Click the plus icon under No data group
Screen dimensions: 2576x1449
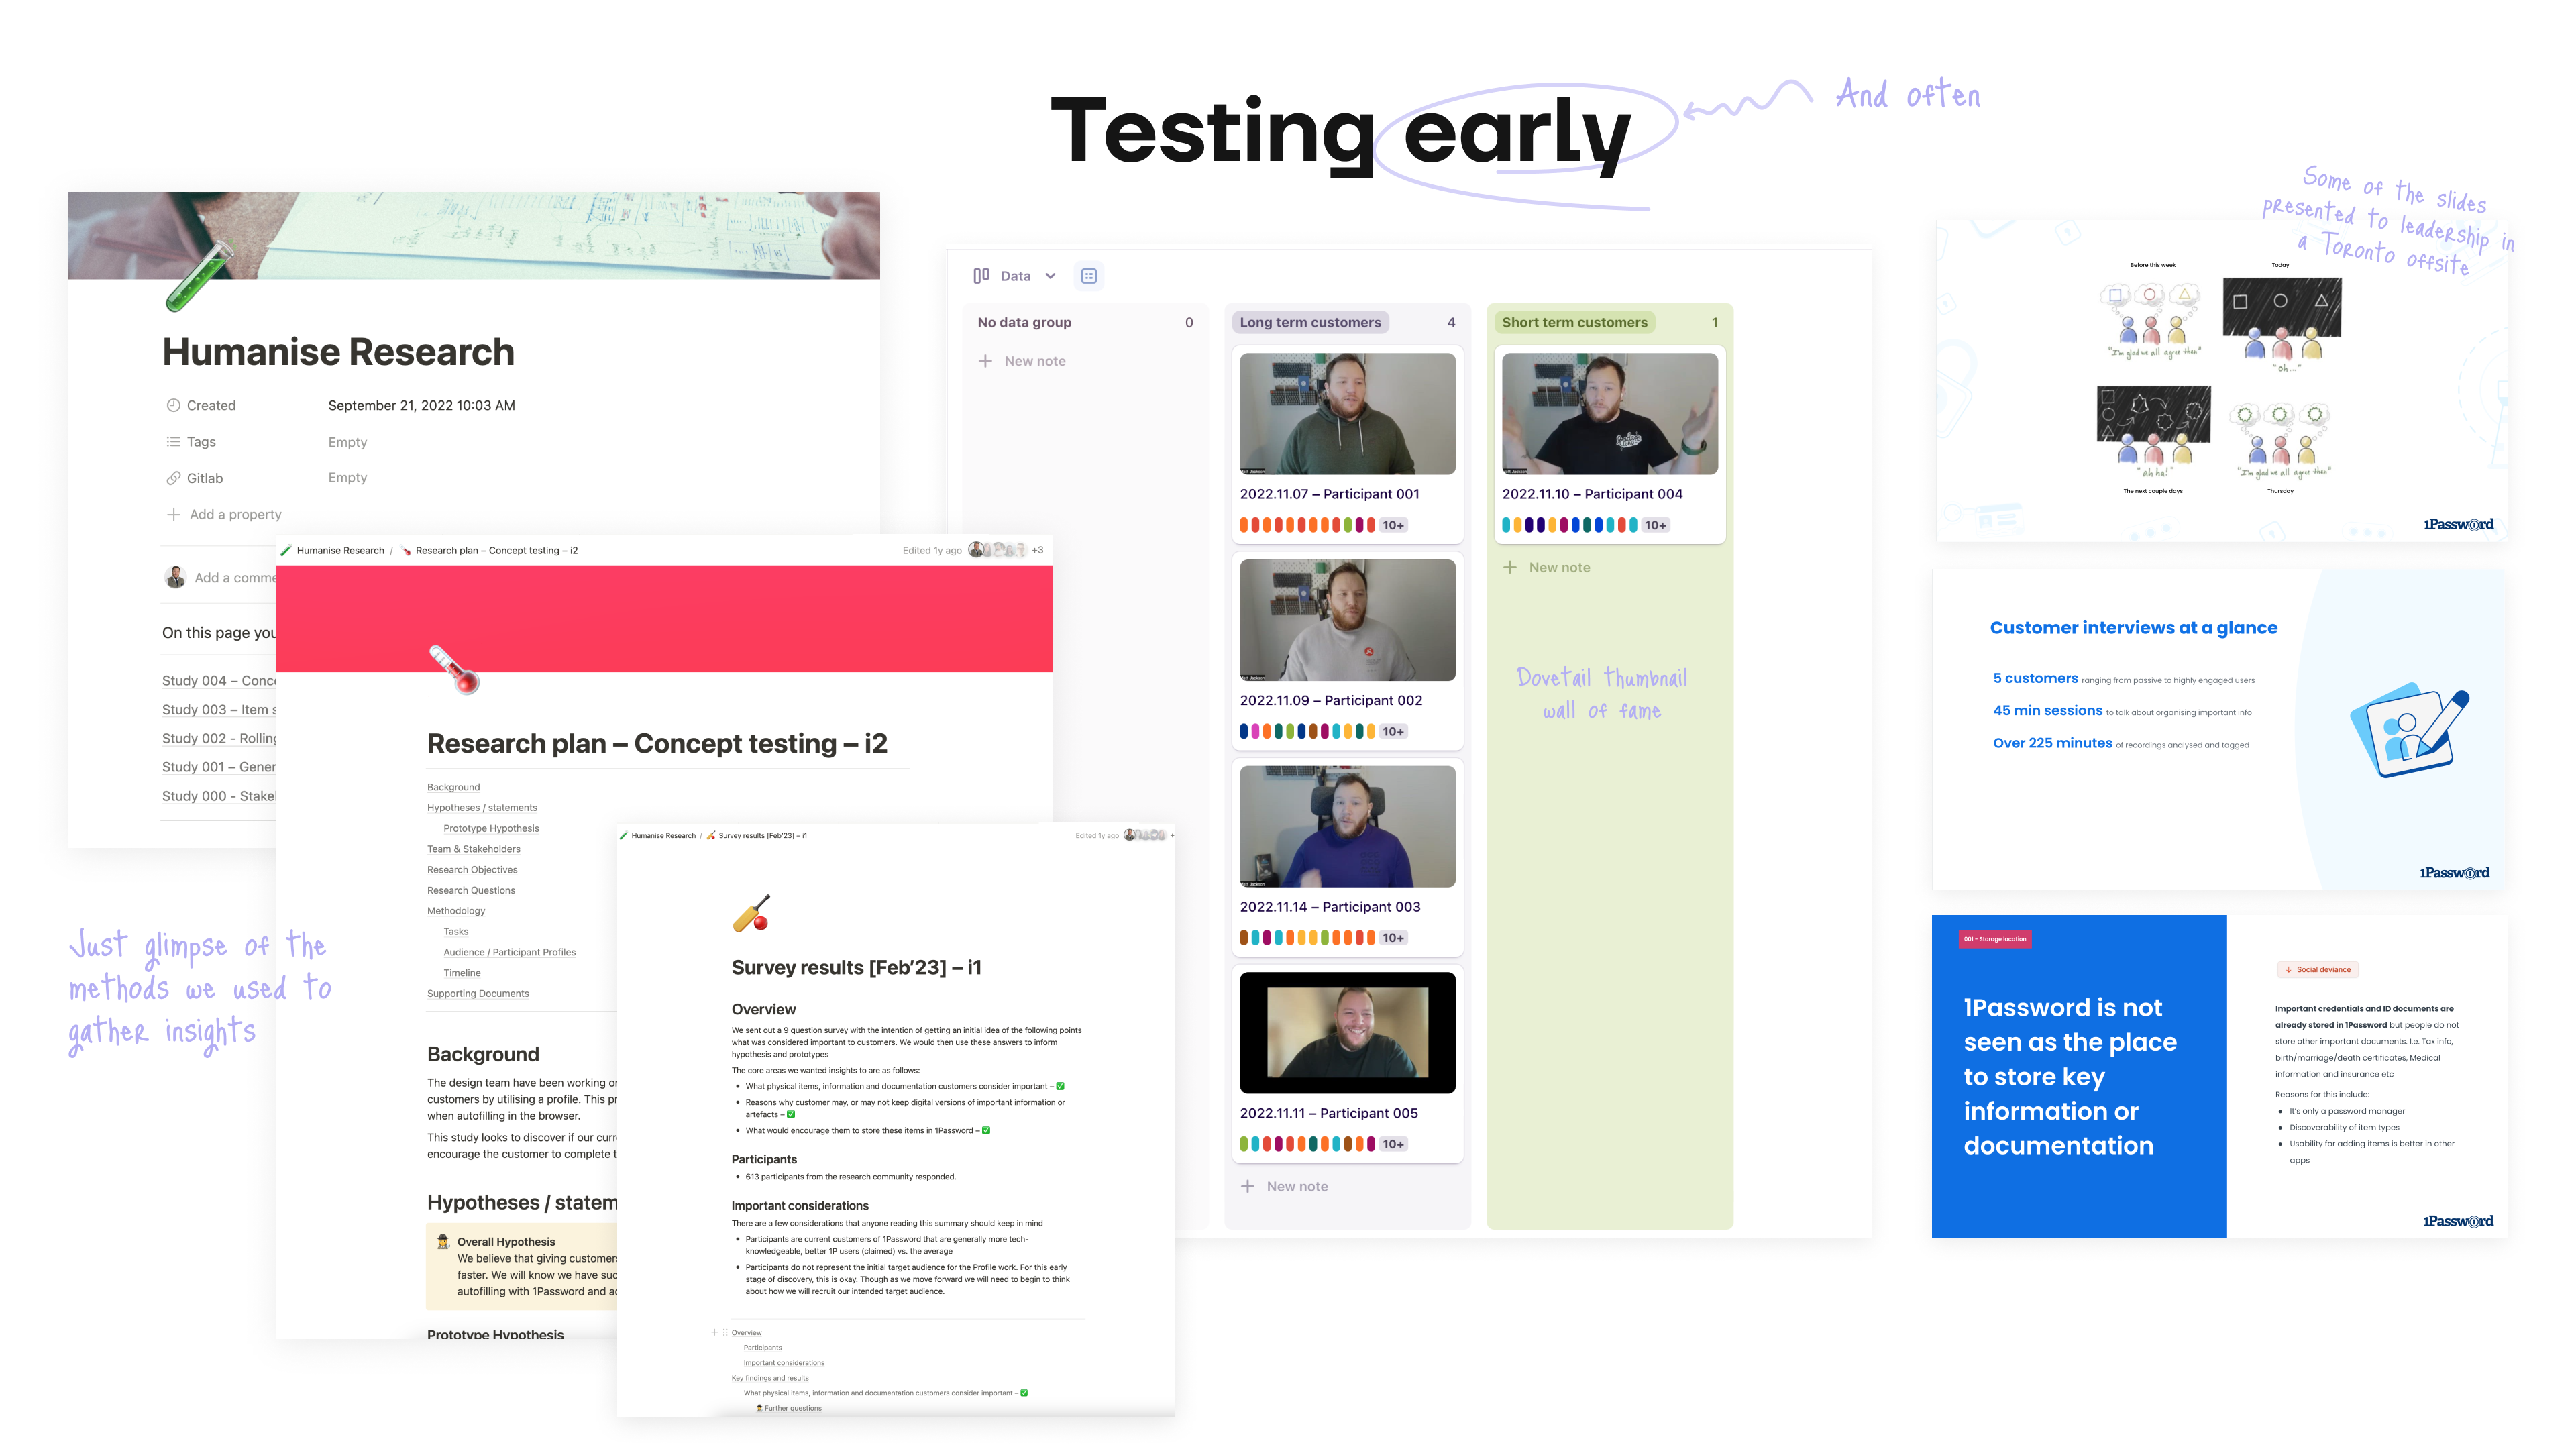point(985,361)
